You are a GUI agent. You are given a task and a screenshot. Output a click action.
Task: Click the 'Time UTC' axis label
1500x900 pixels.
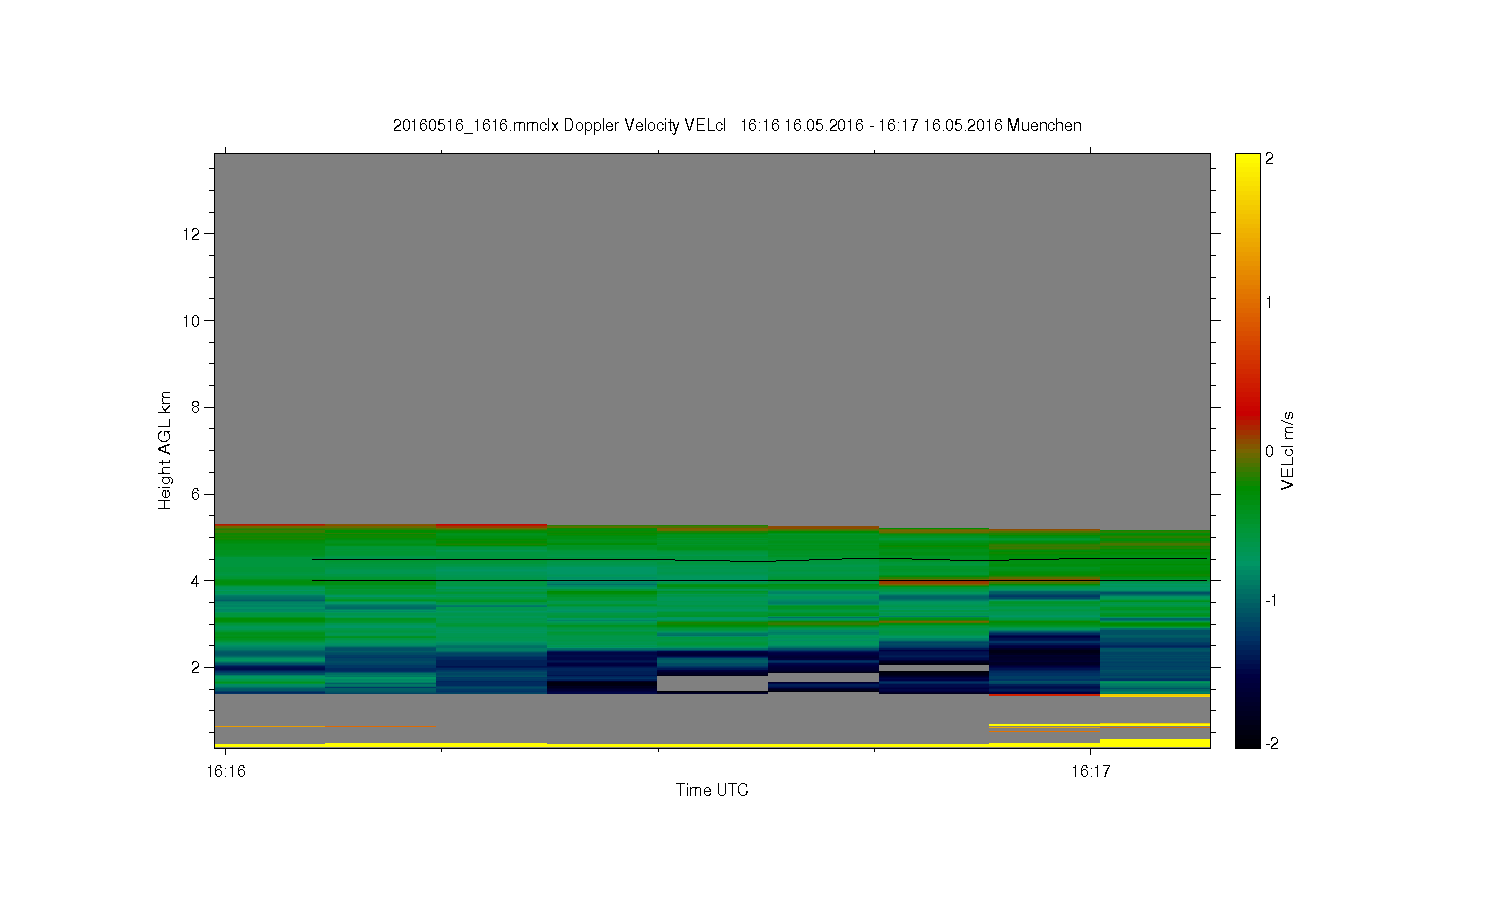click(x=712, y=790)
